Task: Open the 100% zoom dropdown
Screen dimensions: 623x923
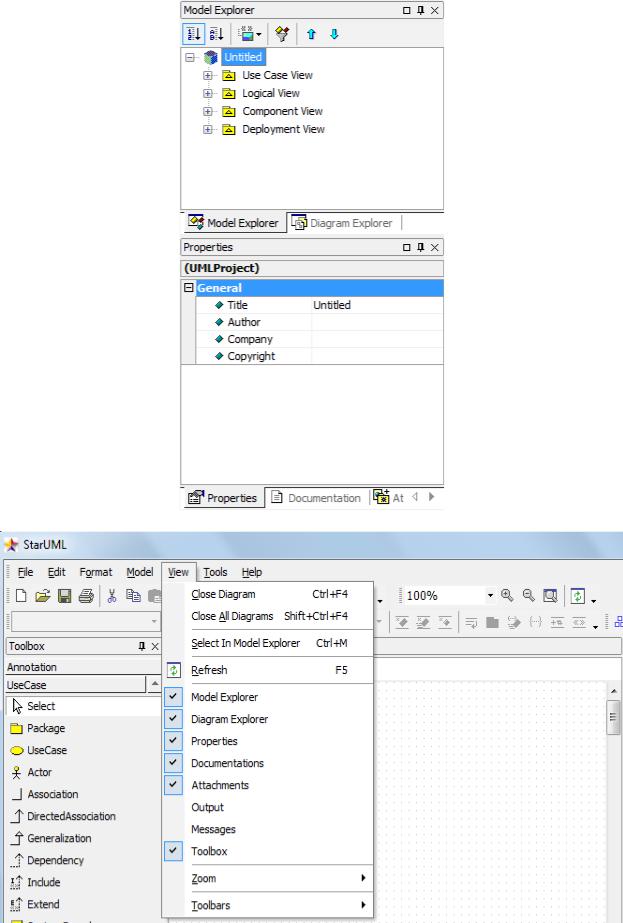Action: (x=490, y=596)
